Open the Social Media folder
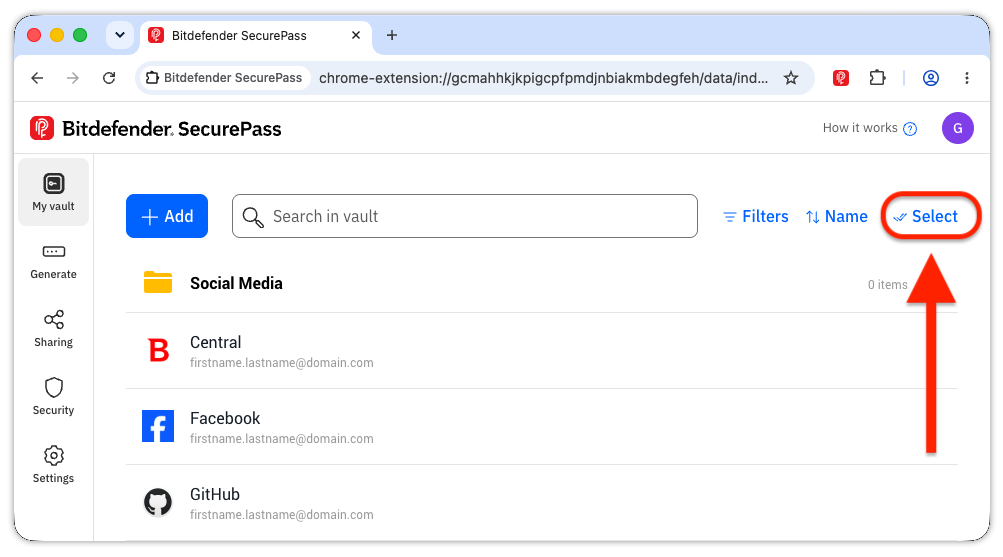The image size is (1003, 557). click(542, 283)
